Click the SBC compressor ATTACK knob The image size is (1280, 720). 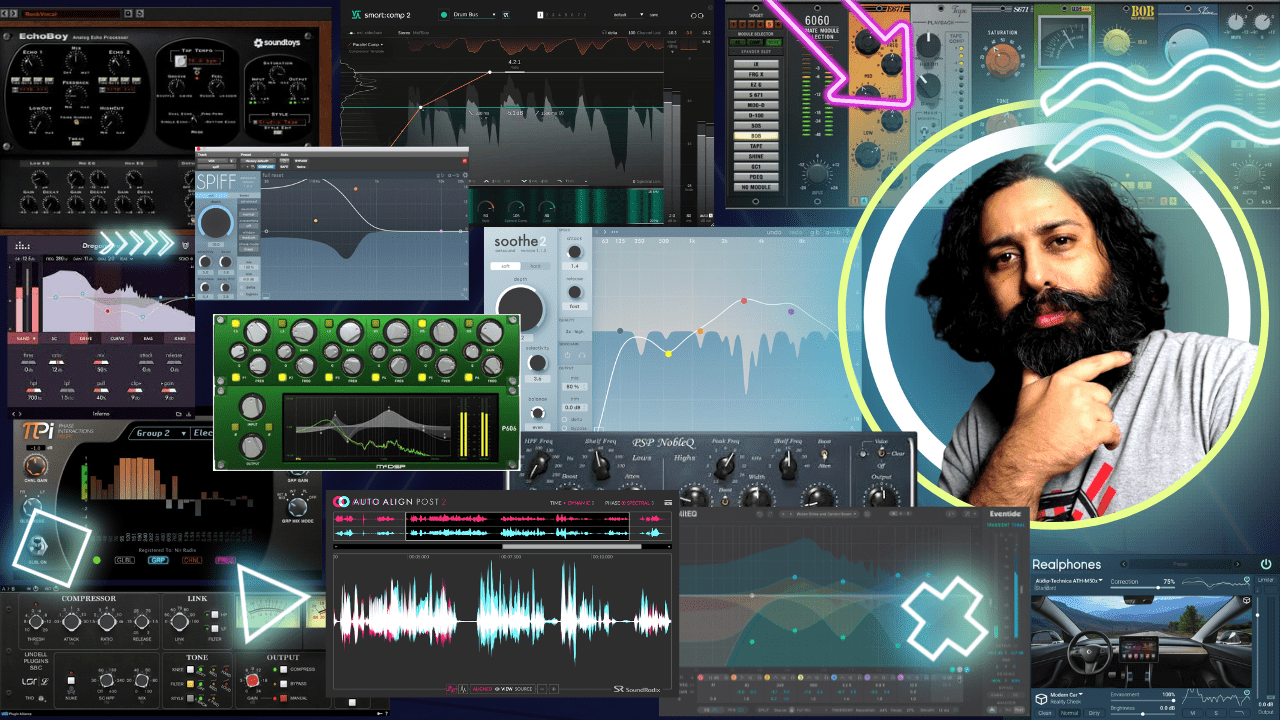tap(71, 622)
